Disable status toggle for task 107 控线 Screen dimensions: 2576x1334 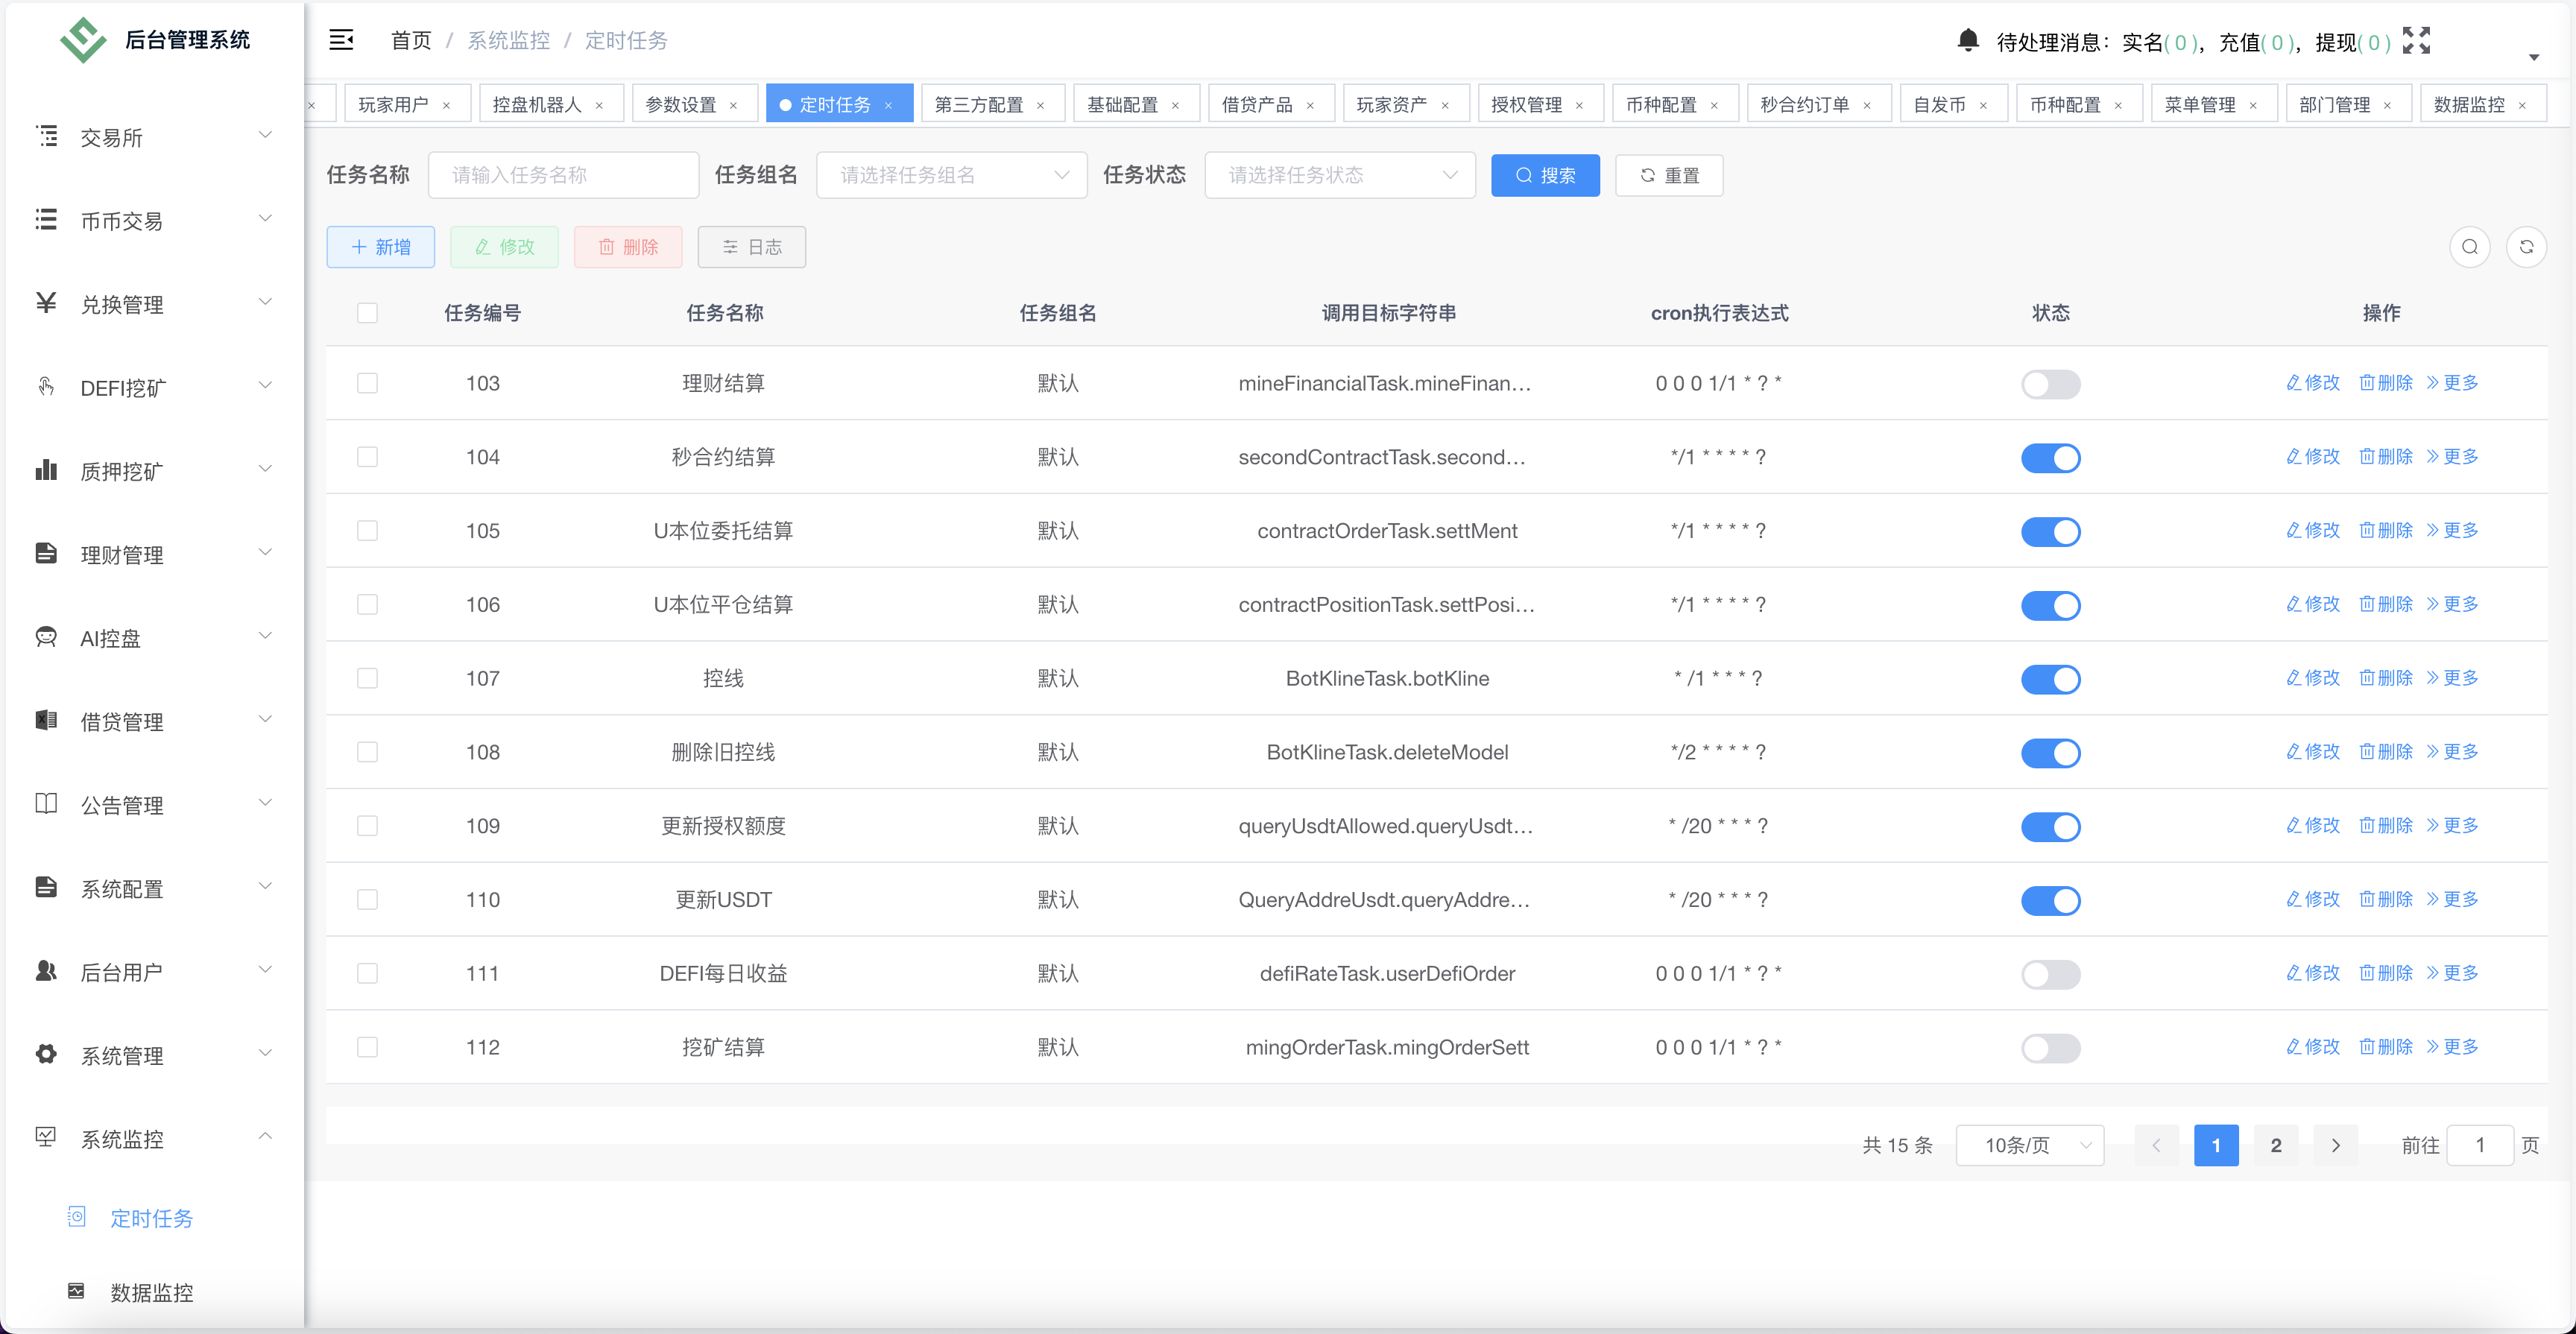(2051, 679)
